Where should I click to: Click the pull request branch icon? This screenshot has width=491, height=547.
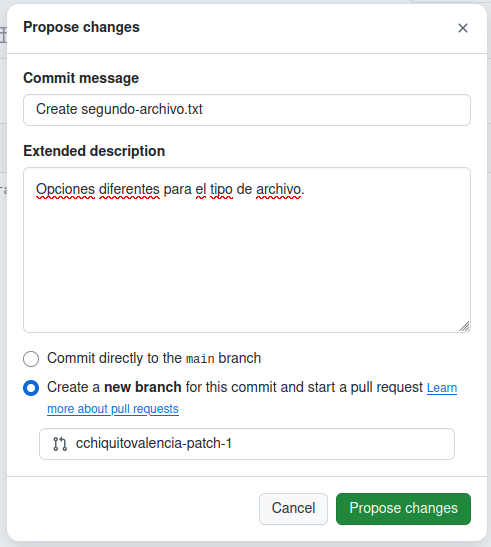(60, 444)
